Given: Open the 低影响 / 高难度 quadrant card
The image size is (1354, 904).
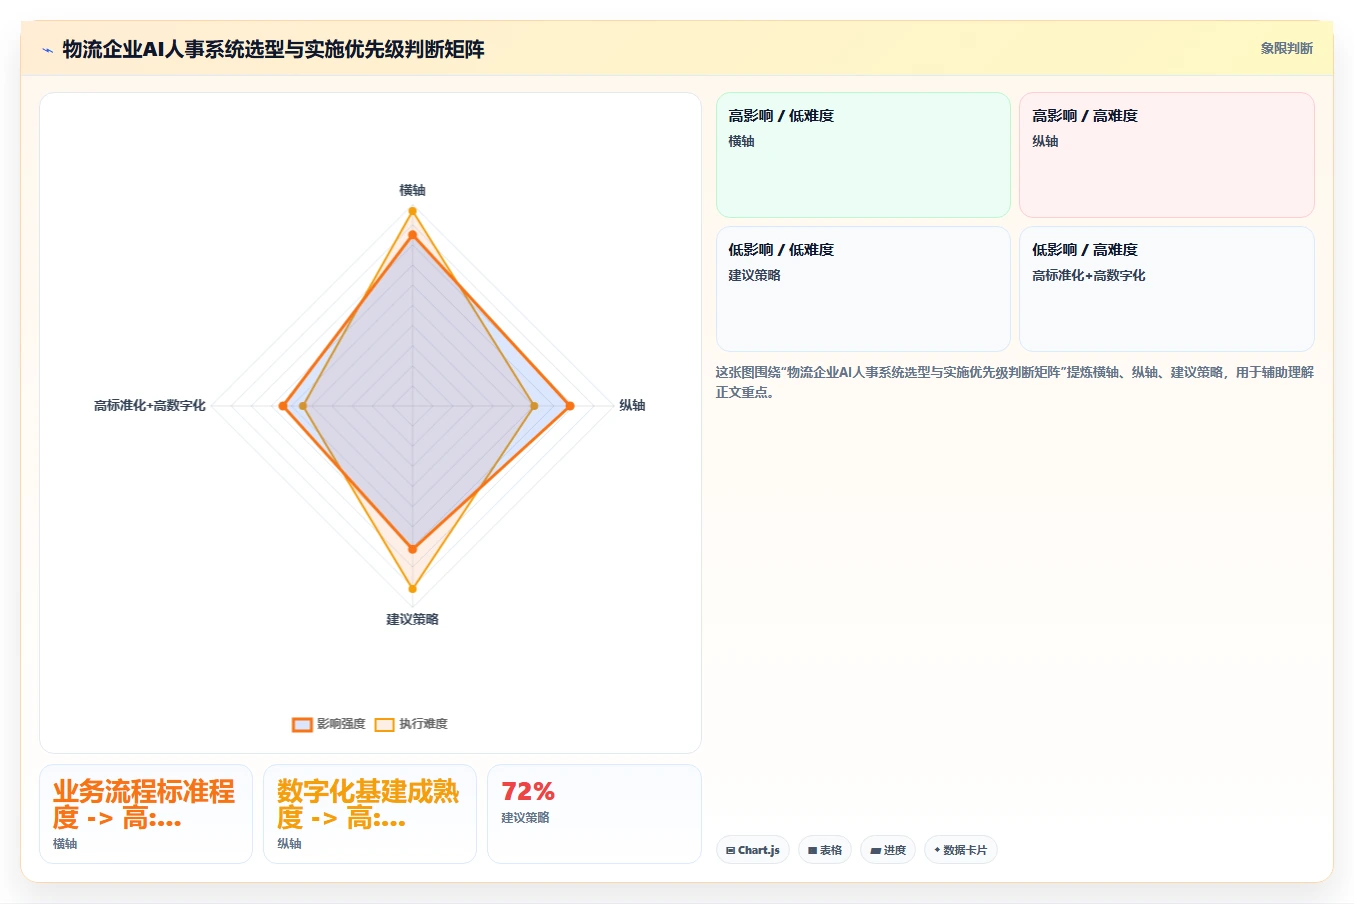Looking at the screenshot, I should 1166,289.
